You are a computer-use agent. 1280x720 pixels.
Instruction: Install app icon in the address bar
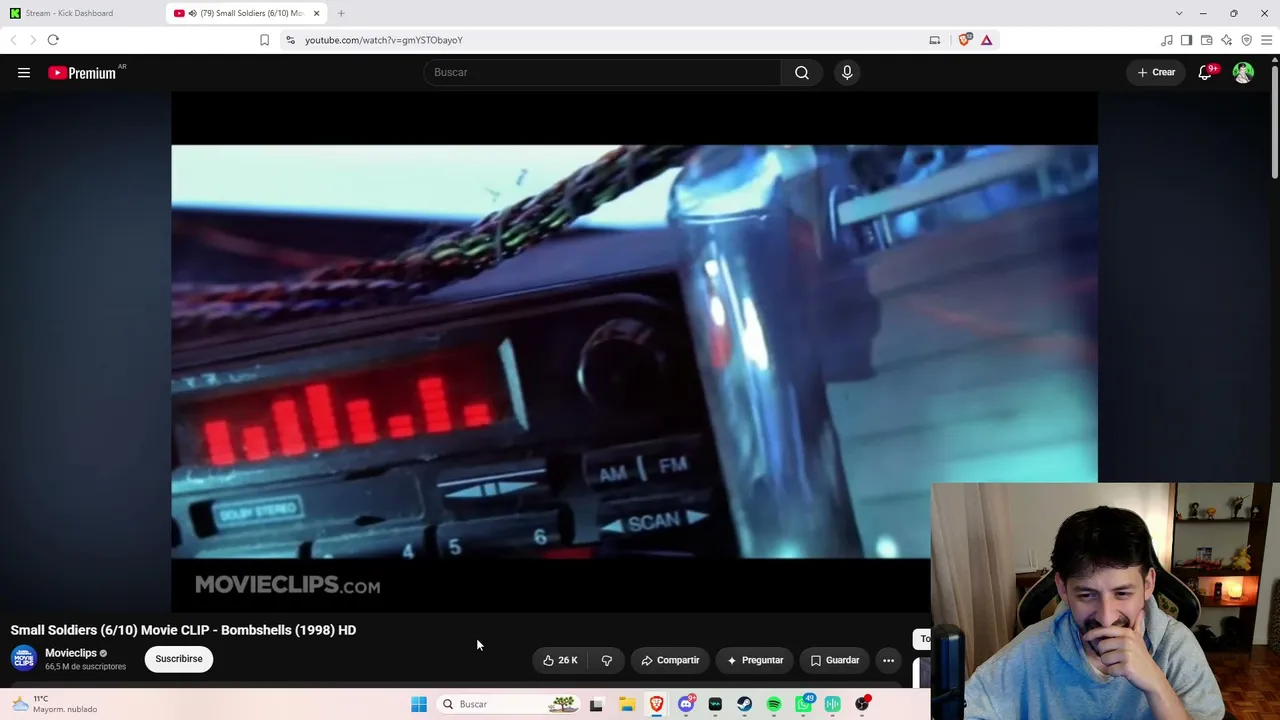click(935, 40)
